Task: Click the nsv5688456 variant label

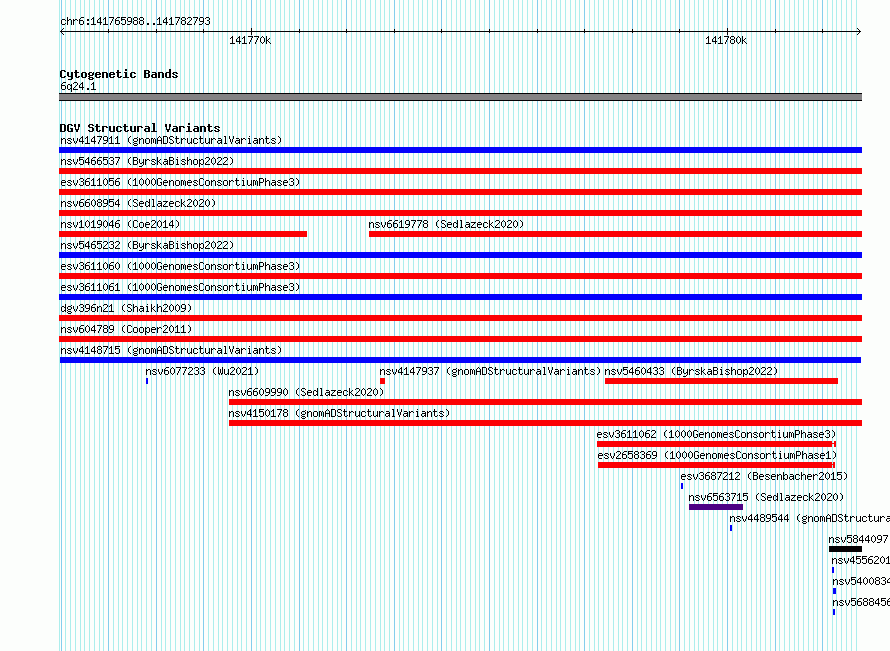Action: pyautogui.click(x=861, y=602)
